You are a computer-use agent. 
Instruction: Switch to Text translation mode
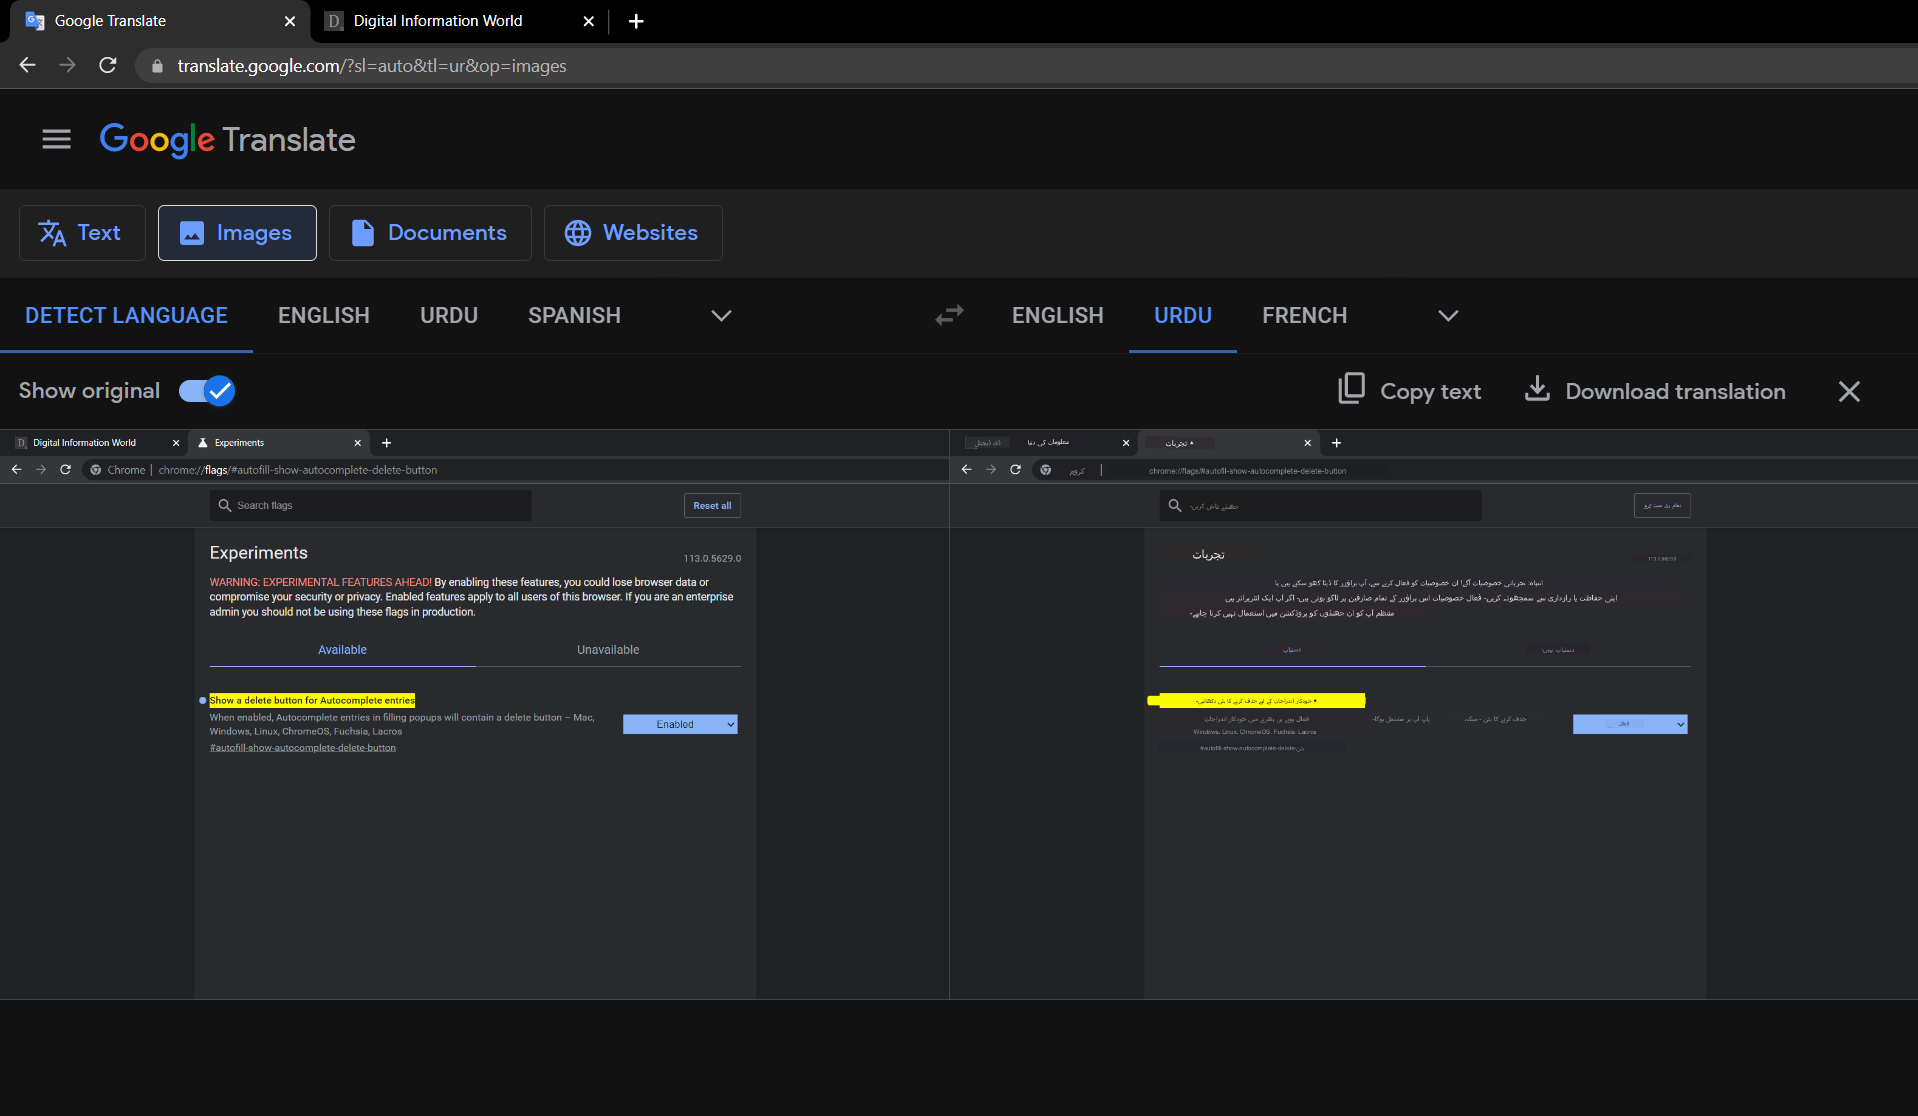tap(82, 233)
